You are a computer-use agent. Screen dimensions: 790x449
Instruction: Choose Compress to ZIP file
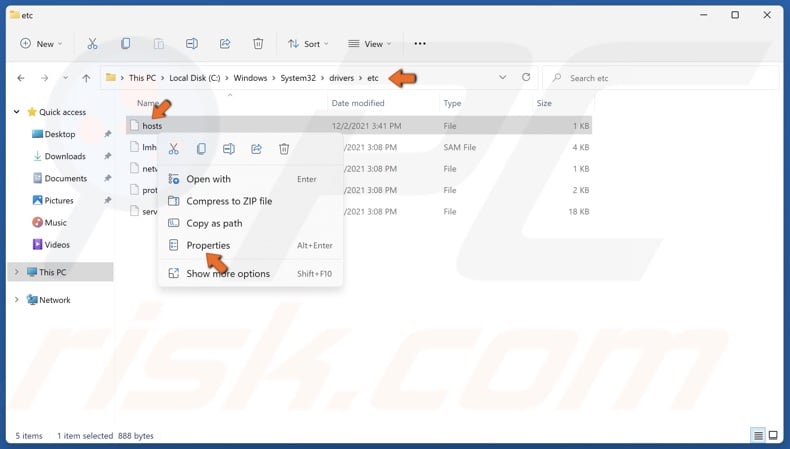point(250,201)
